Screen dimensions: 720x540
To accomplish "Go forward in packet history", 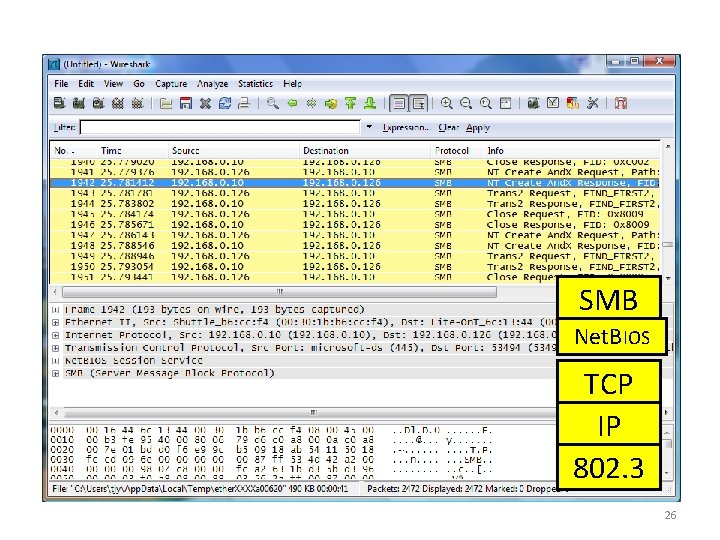I will 311,103.
